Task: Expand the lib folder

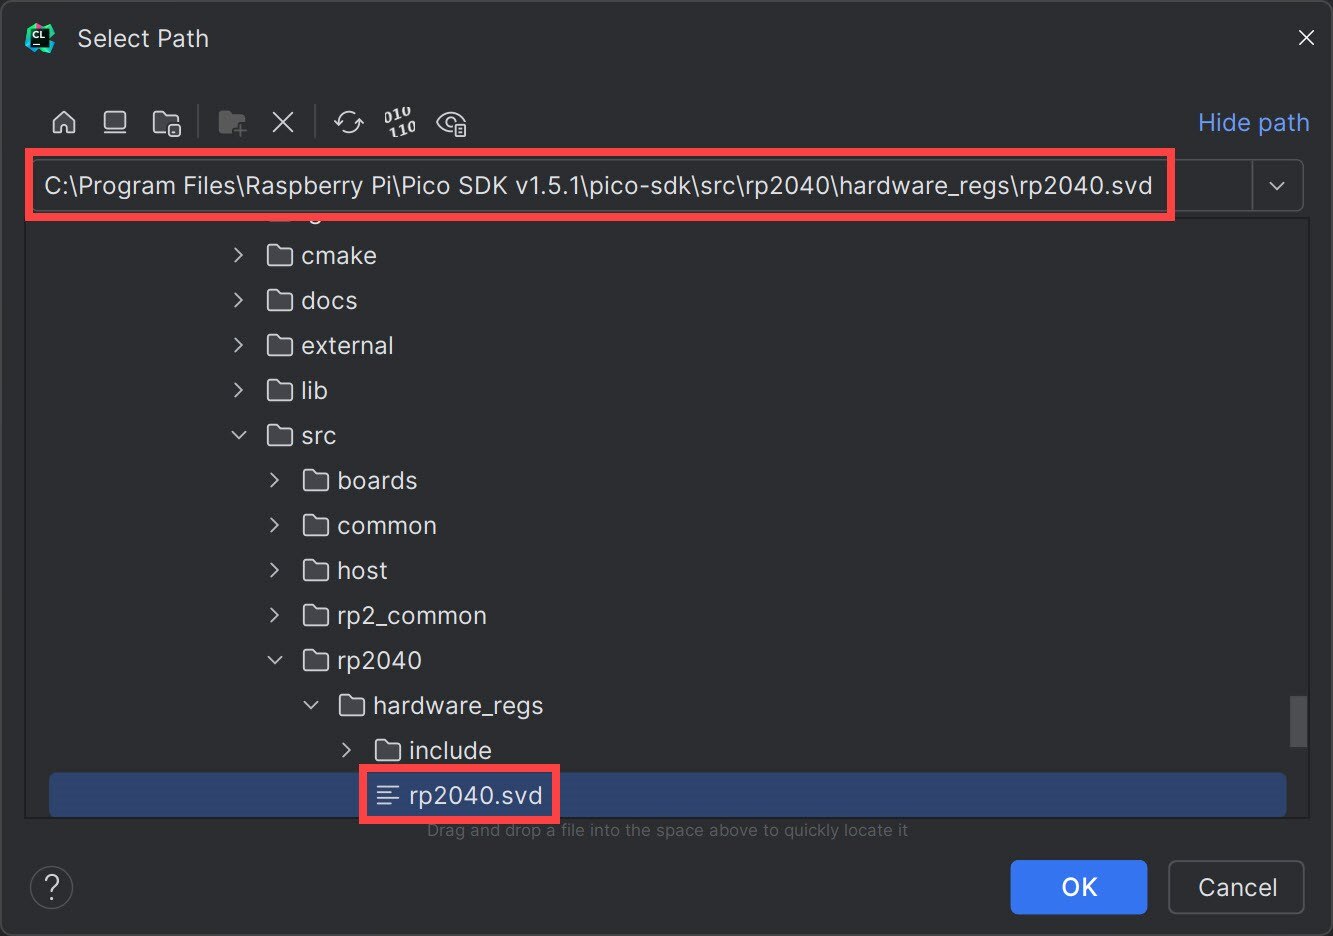Action: point(238,390)
